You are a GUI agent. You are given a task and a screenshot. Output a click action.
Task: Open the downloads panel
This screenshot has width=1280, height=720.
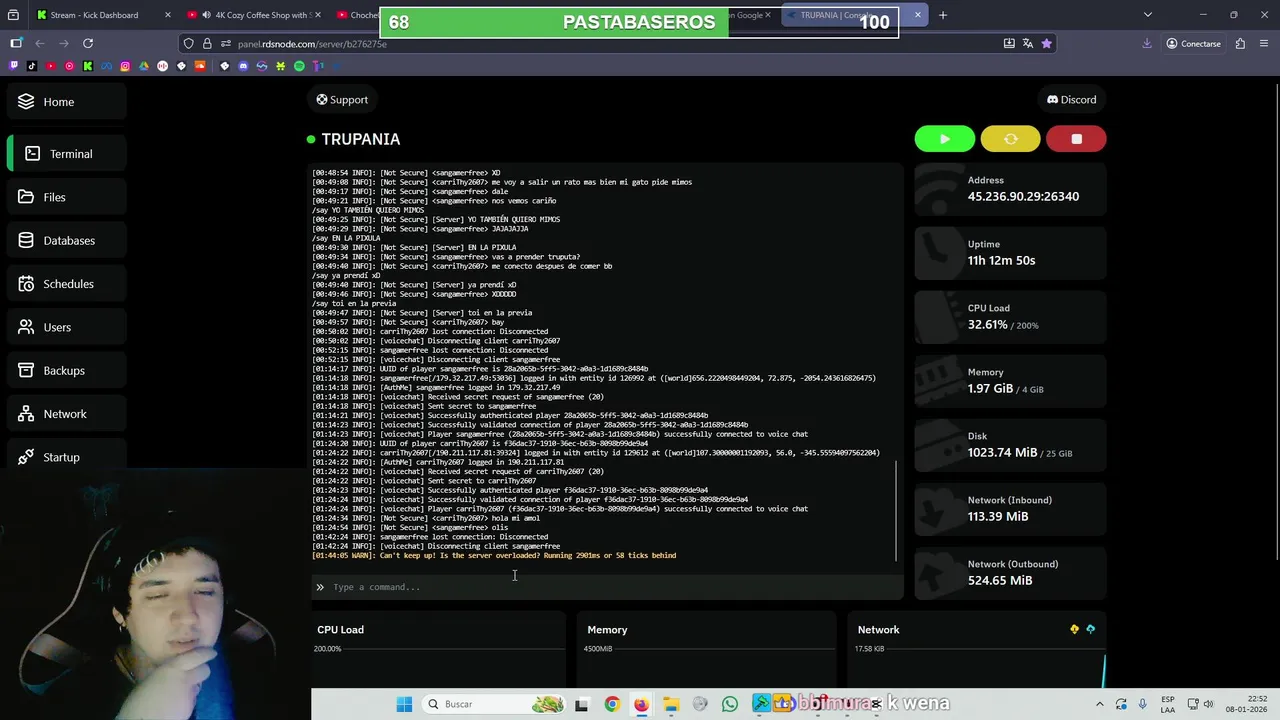(x=1147, y=43)
